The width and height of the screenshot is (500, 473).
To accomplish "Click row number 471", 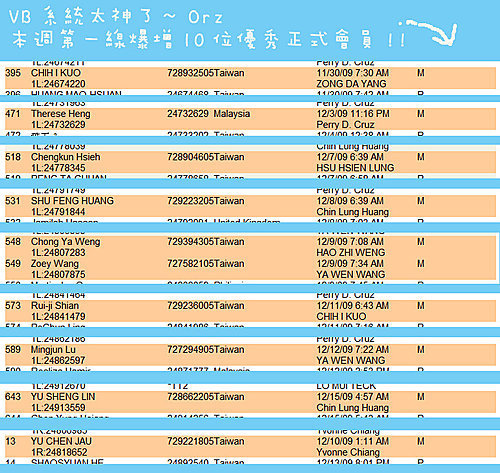I will point(13,114).
